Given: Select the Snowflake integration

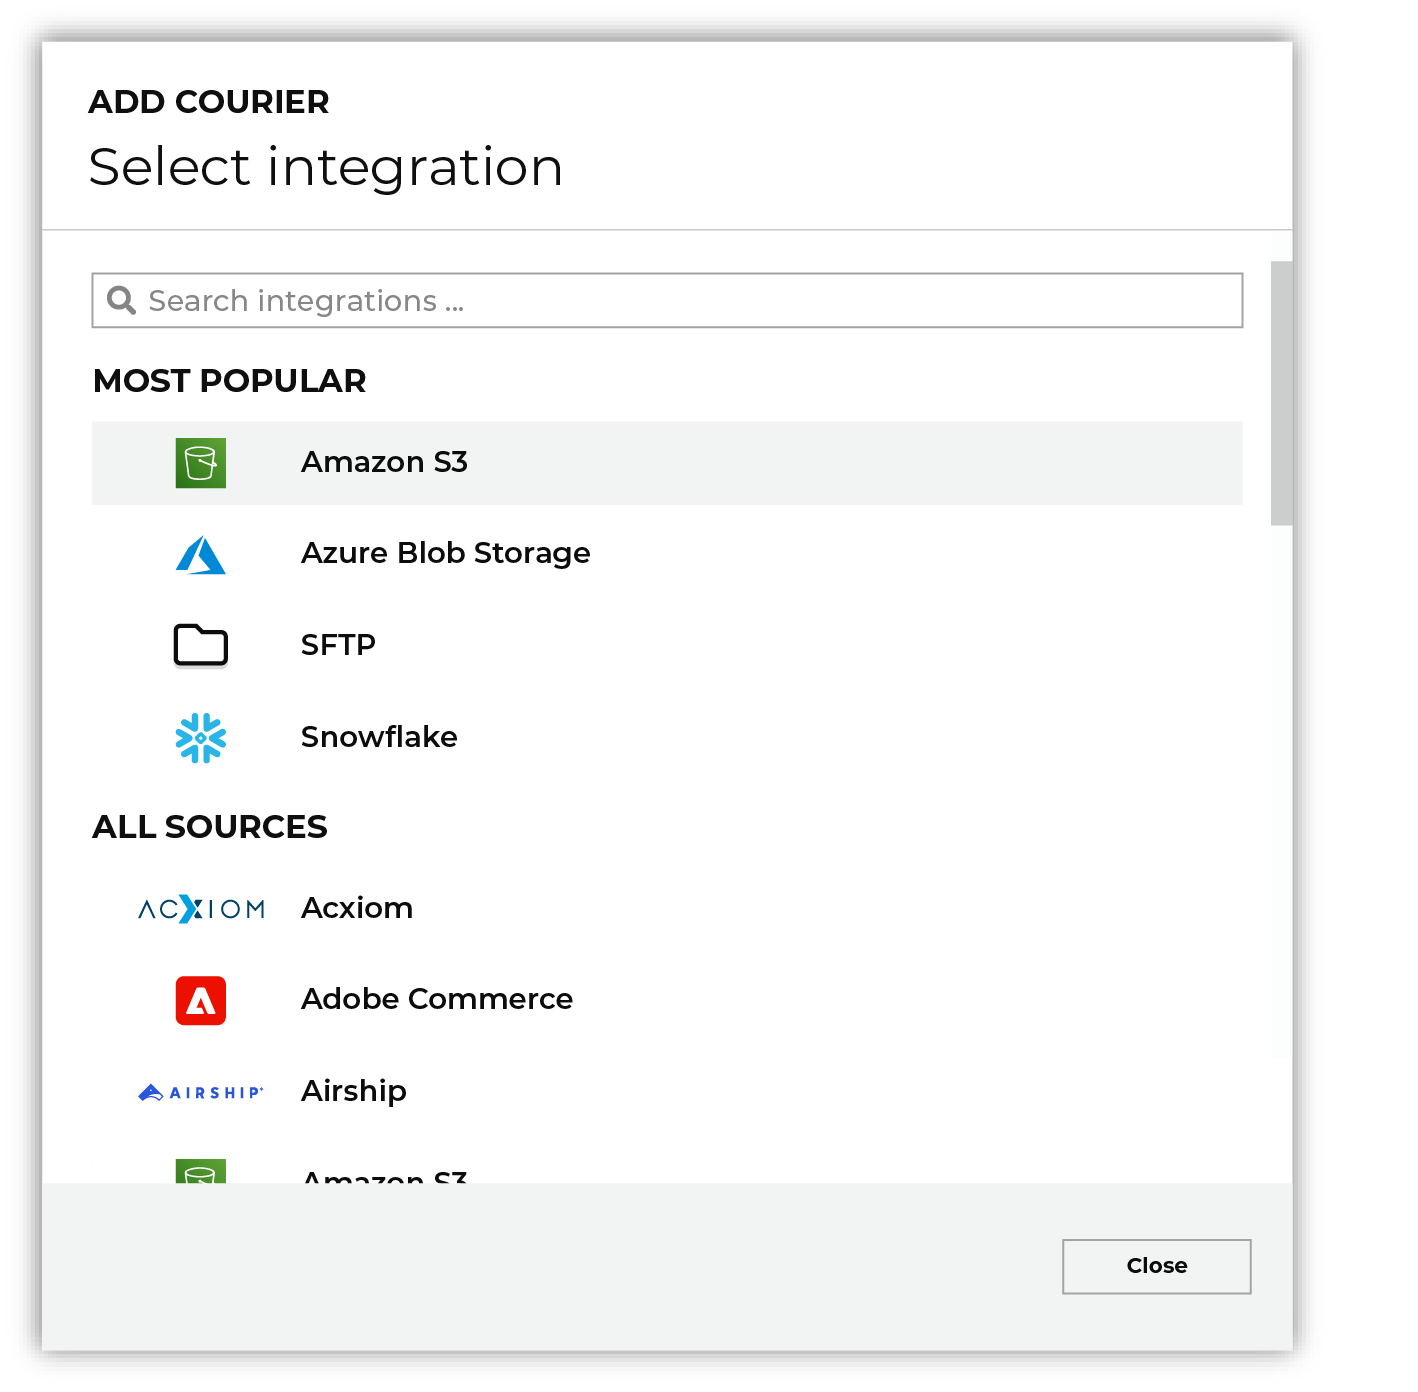Looking at the screenshot, I should 667,738.
